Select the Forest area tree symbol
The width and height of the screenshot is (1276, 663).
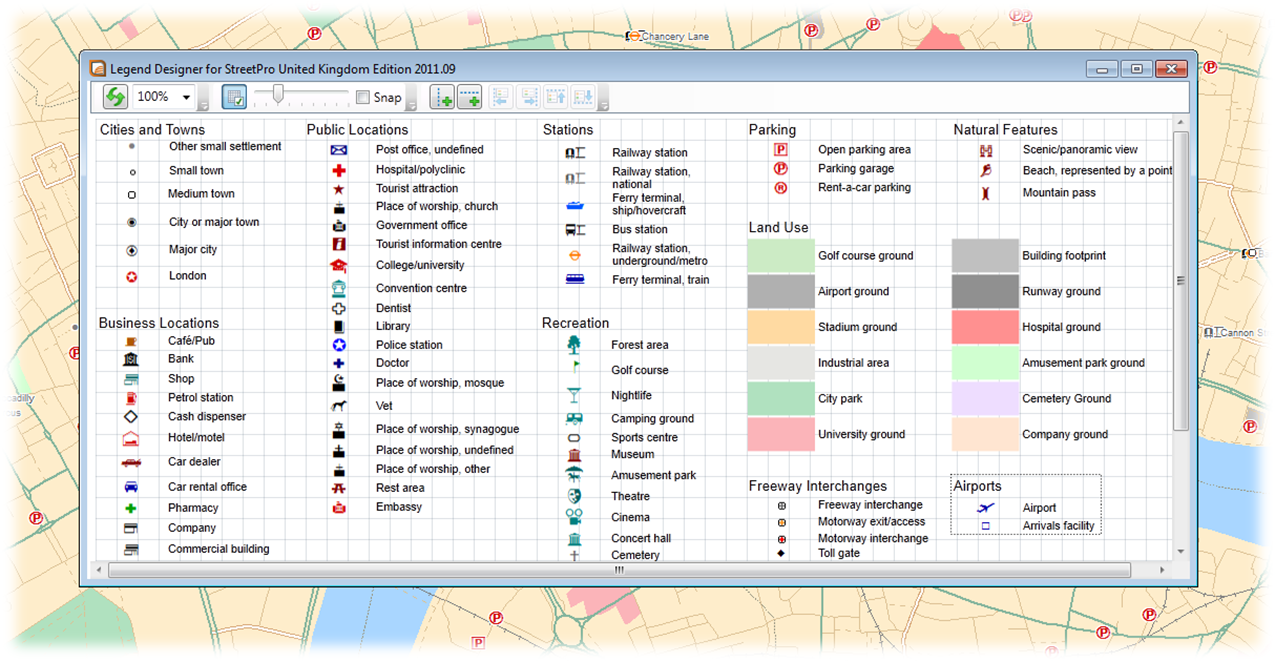click(574, 345)
